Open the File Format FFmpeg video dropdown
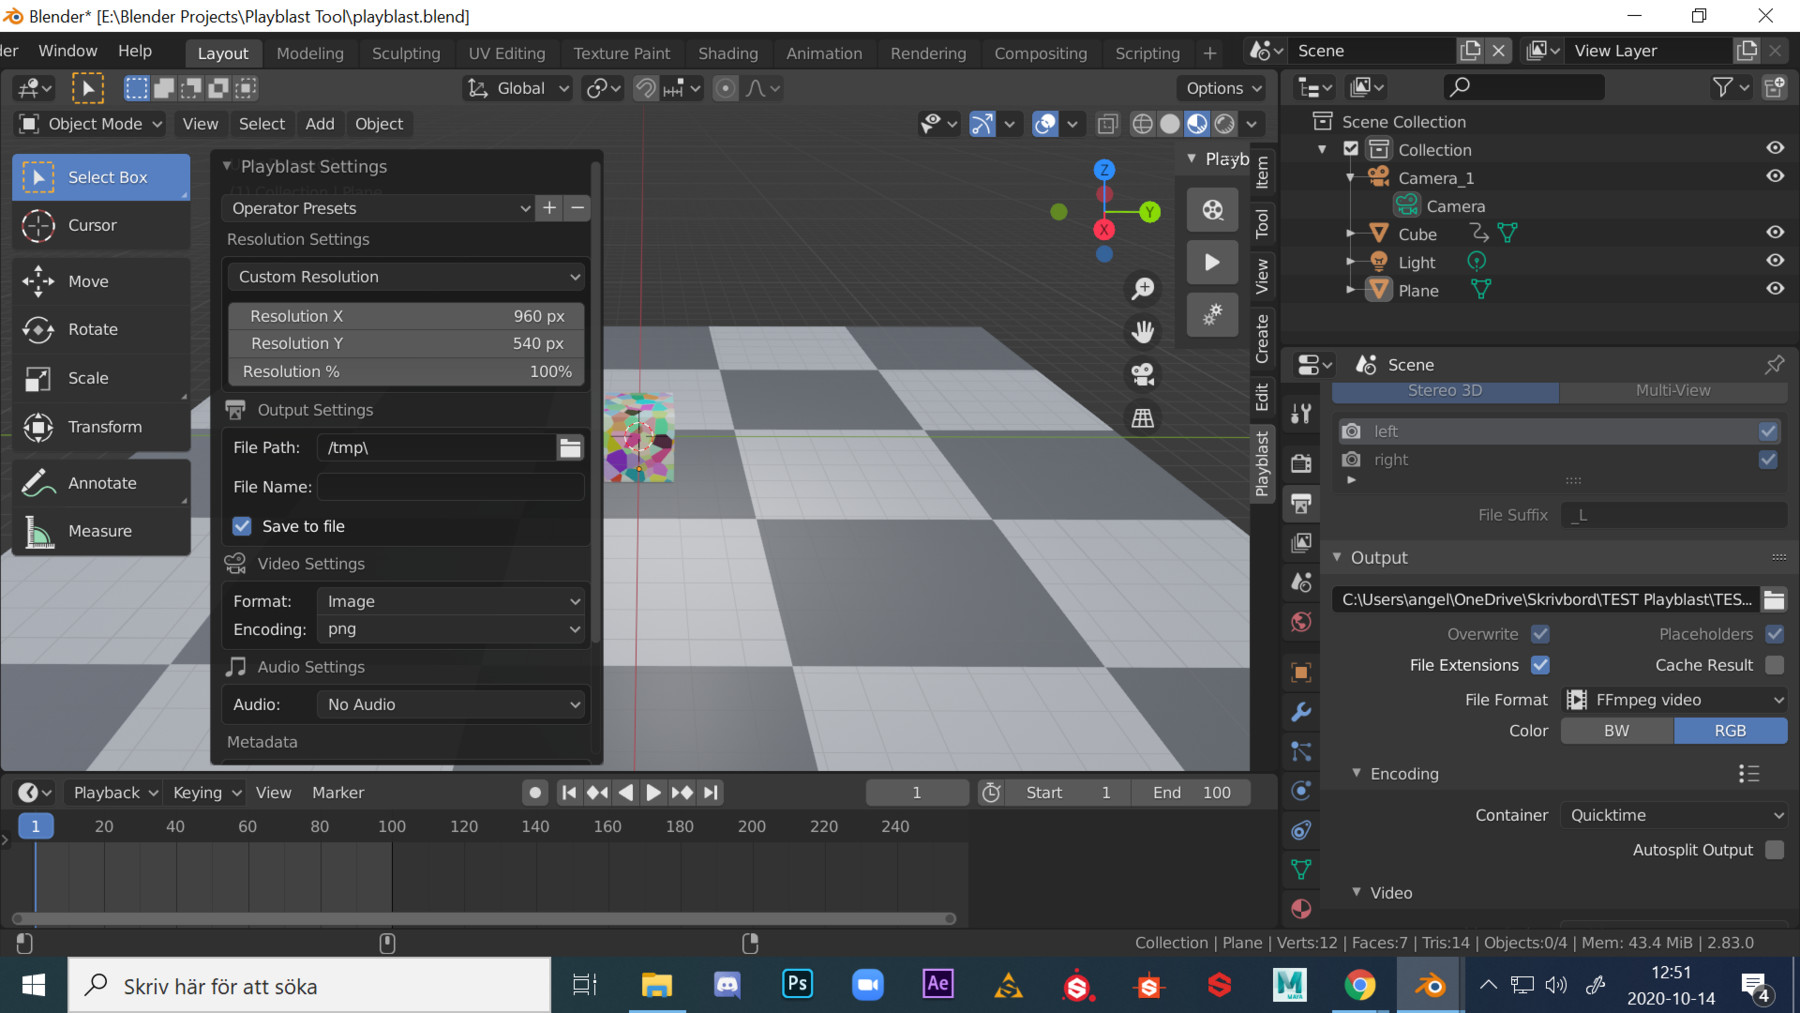The width and height of the screenshot is (1800, 1013). click(1675, 700)
